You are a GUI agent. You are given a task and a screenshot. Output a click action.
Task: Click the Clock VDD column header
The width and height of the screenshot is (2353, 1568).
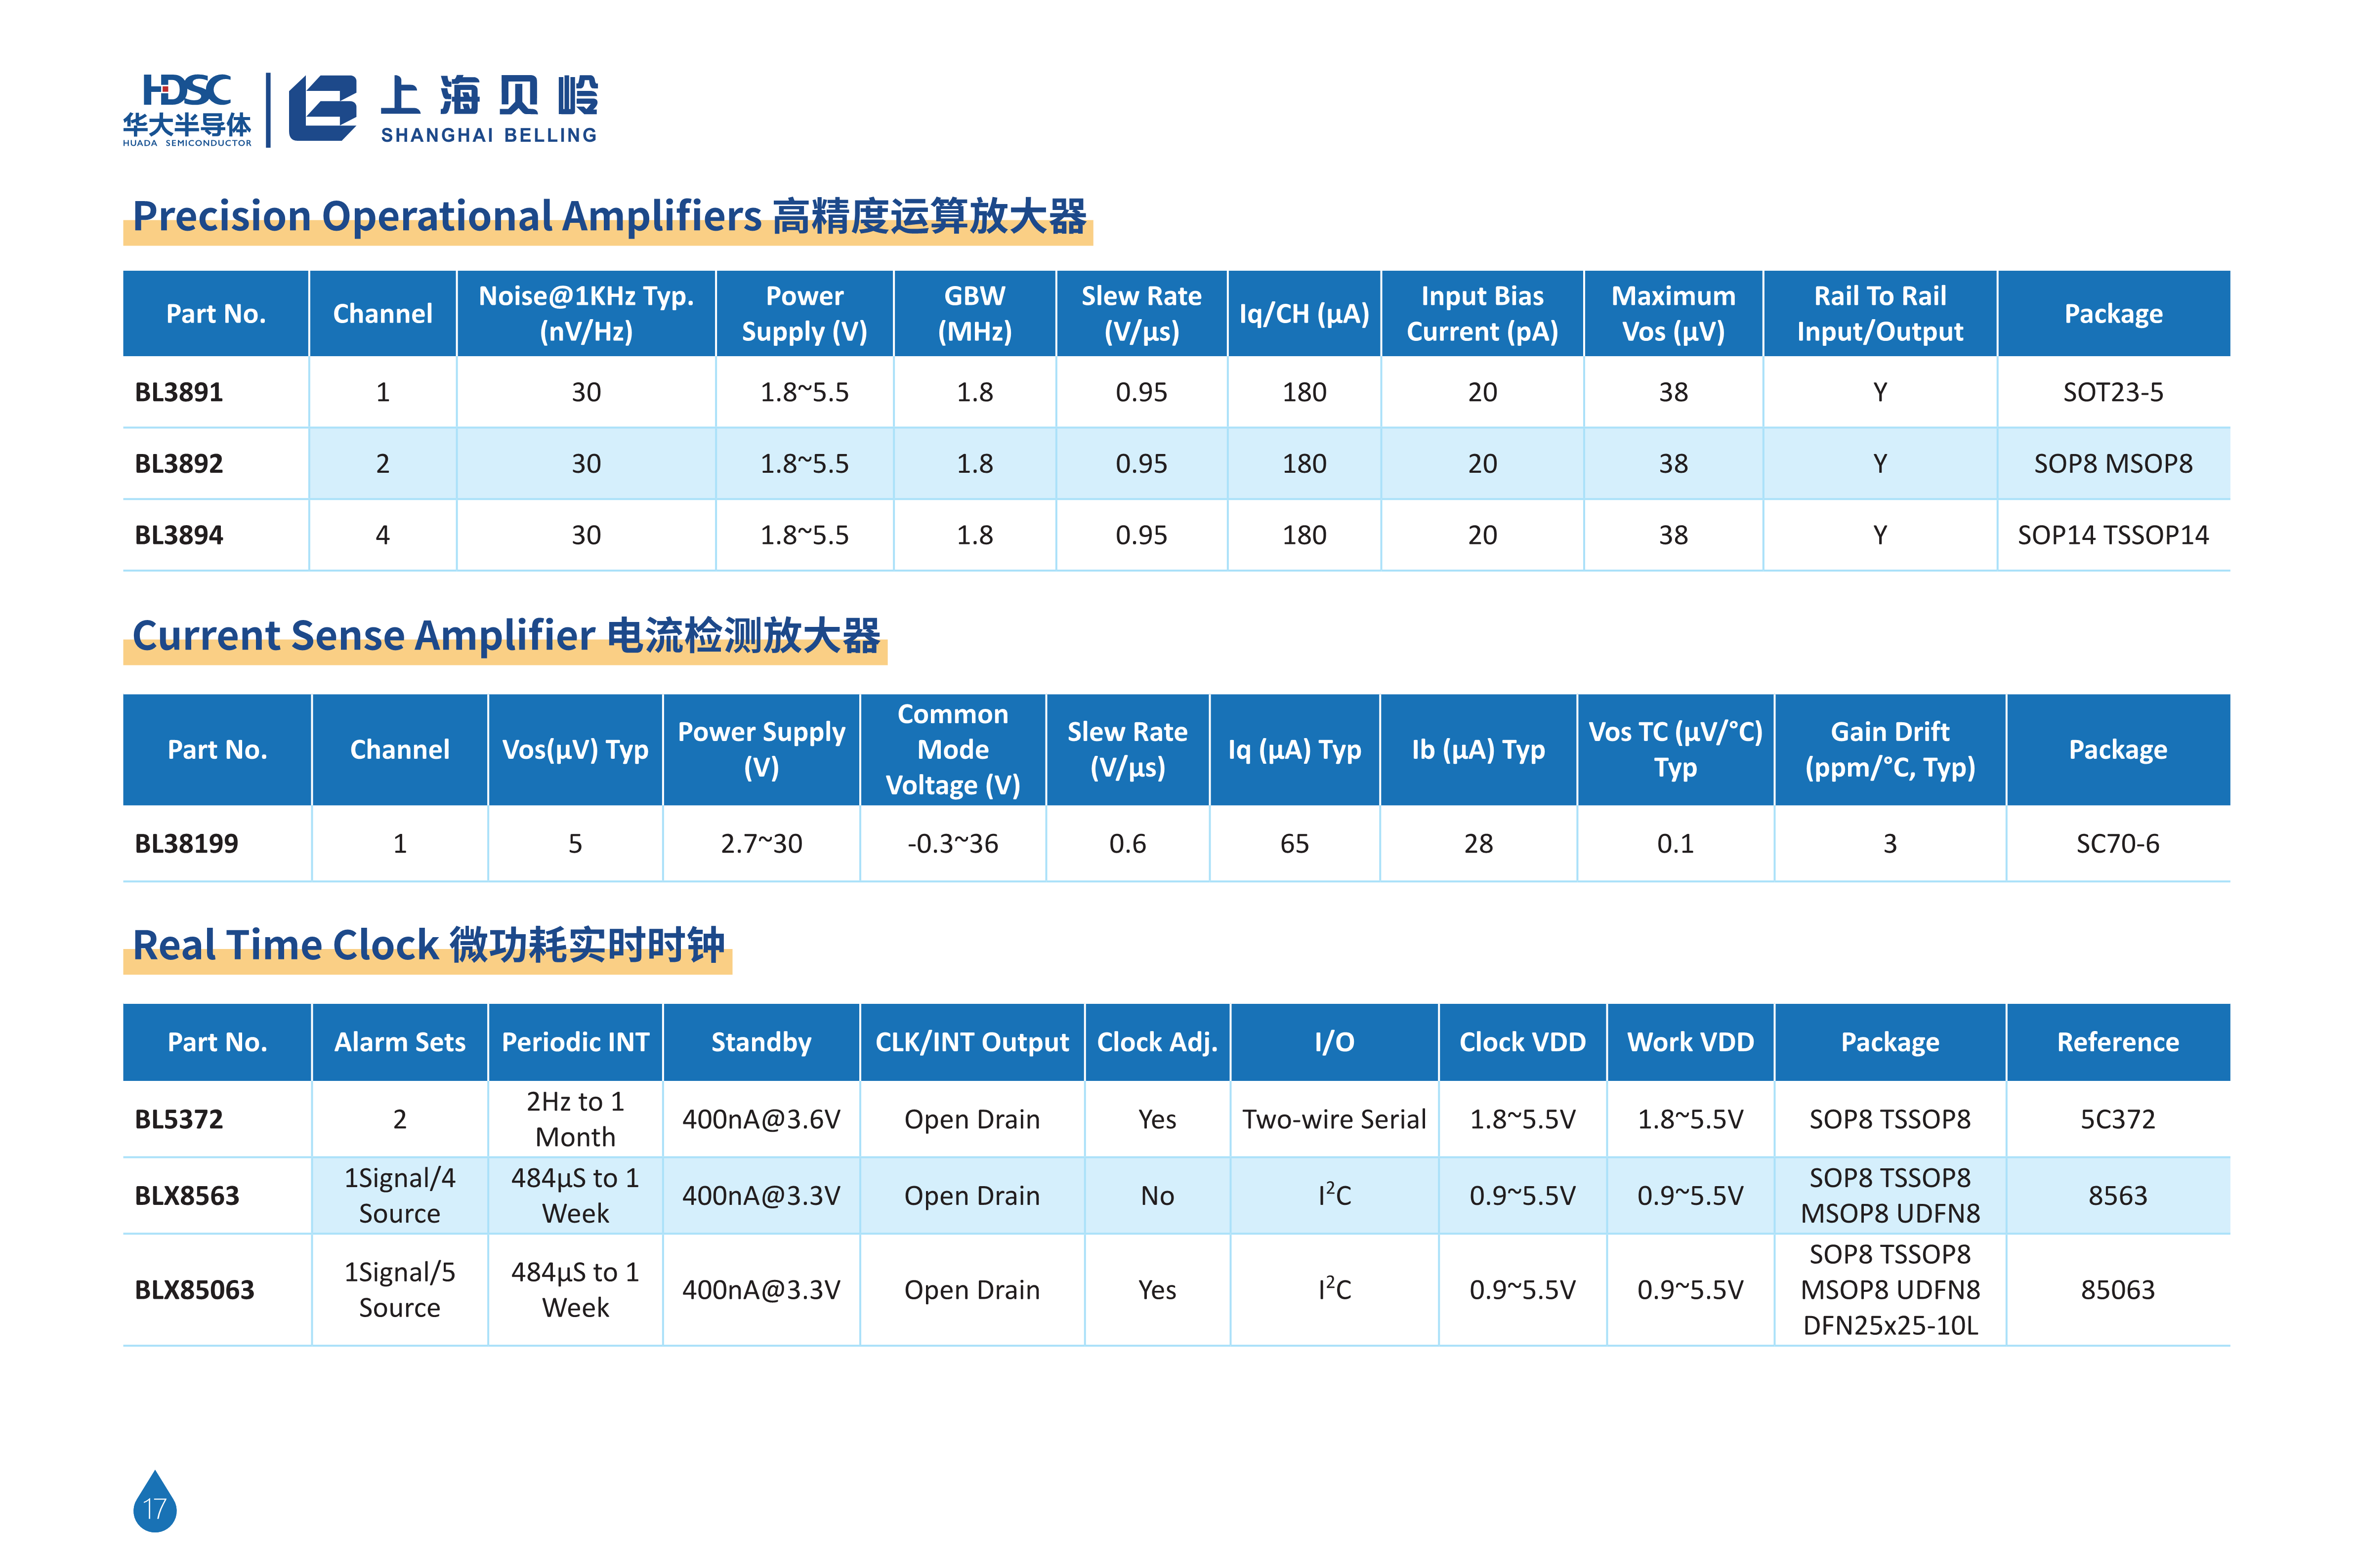(1522, 1042)
